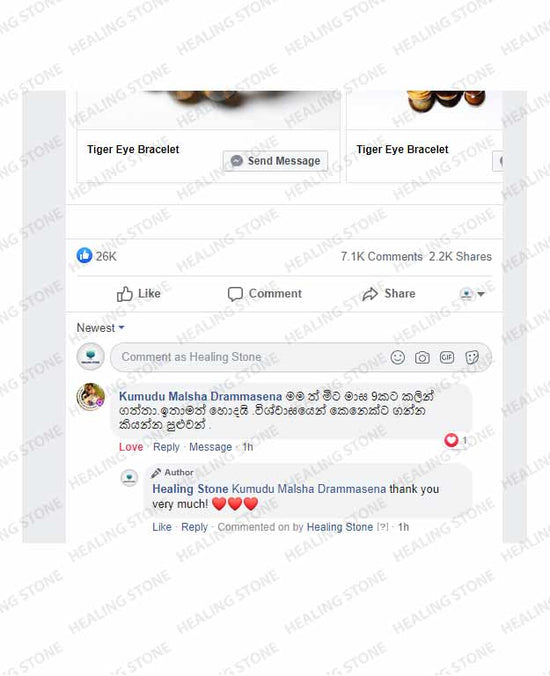Open the GIF picker icon
The image size is (550, 676).
[x=447, y=357]
